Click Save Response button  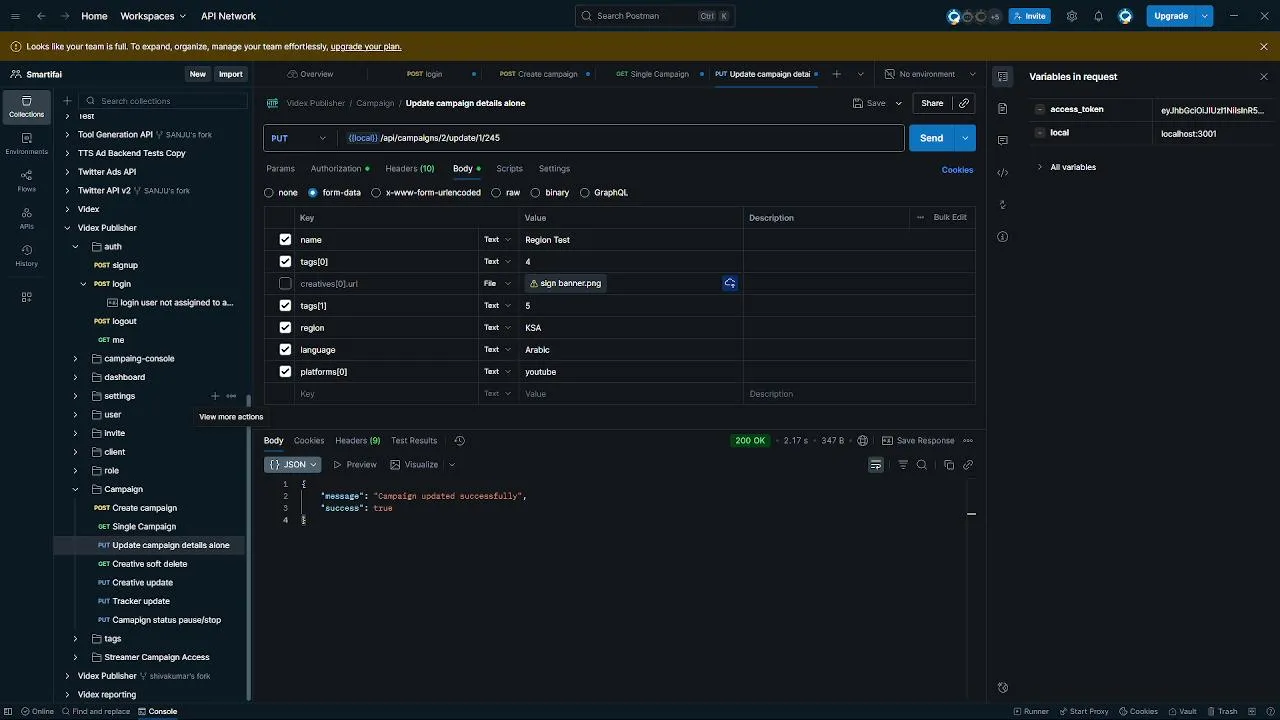(x=918, y=441)
